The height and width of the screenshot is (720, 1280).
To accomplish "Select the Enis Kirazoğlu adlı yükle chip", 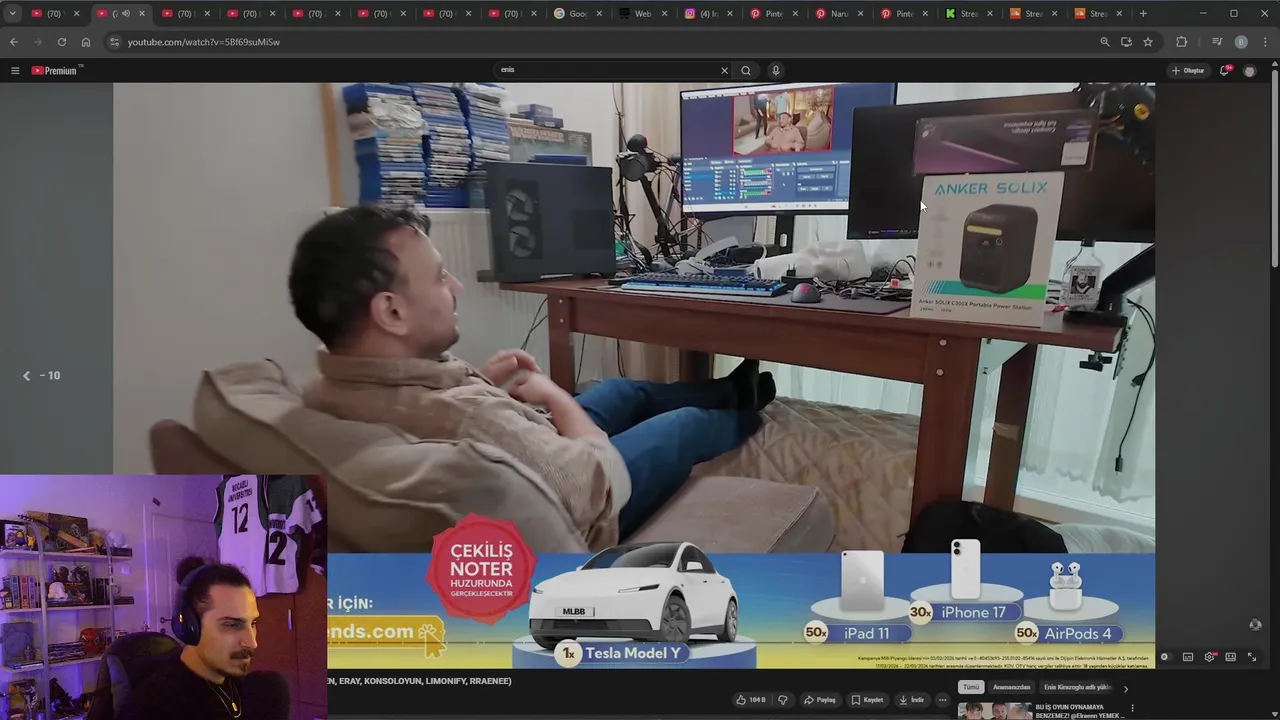I will click(x=1077, y=687).
